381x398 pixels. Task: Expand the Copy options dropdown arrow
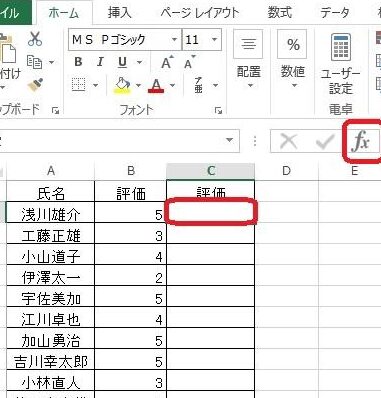click(51, 62)
